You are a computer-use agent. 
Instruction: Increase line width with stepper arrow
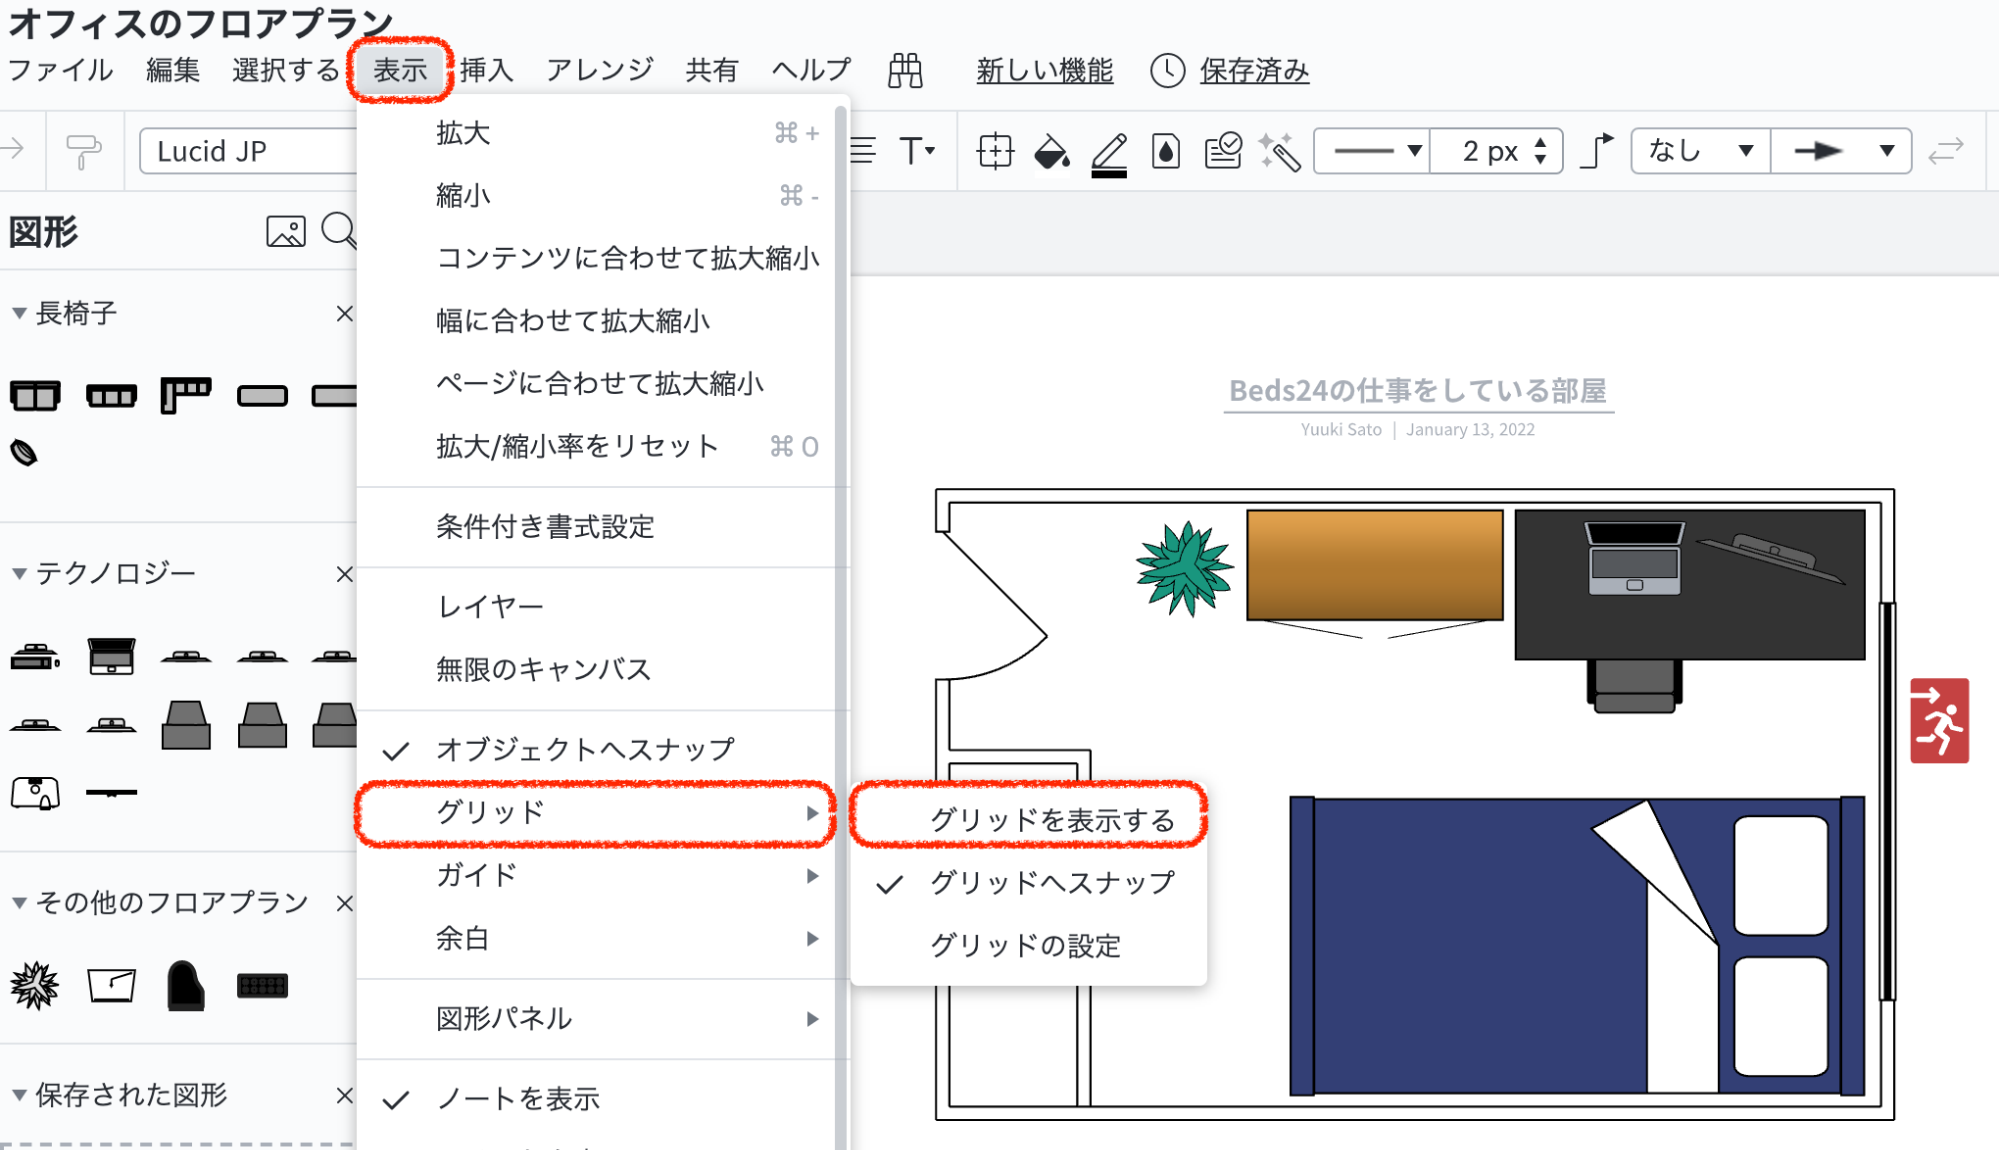click(x=1541, y=142)
